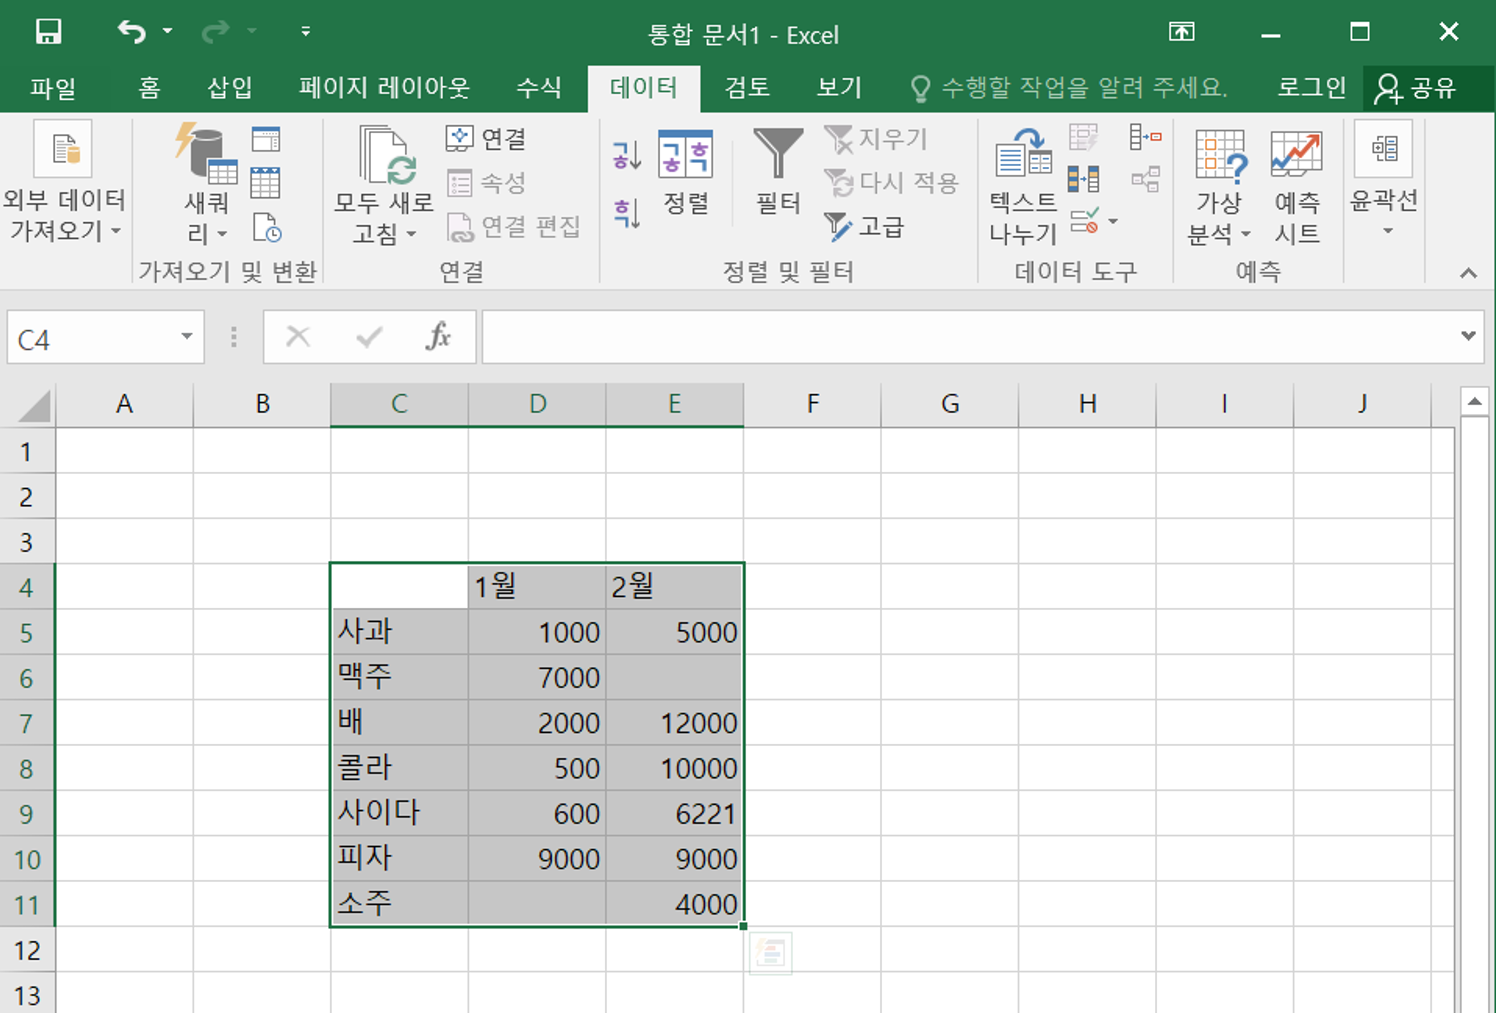The width and height of the screenshot is (1496, 1013).
Task: Click the Sort ascending icon
Action: pos(627,155)
